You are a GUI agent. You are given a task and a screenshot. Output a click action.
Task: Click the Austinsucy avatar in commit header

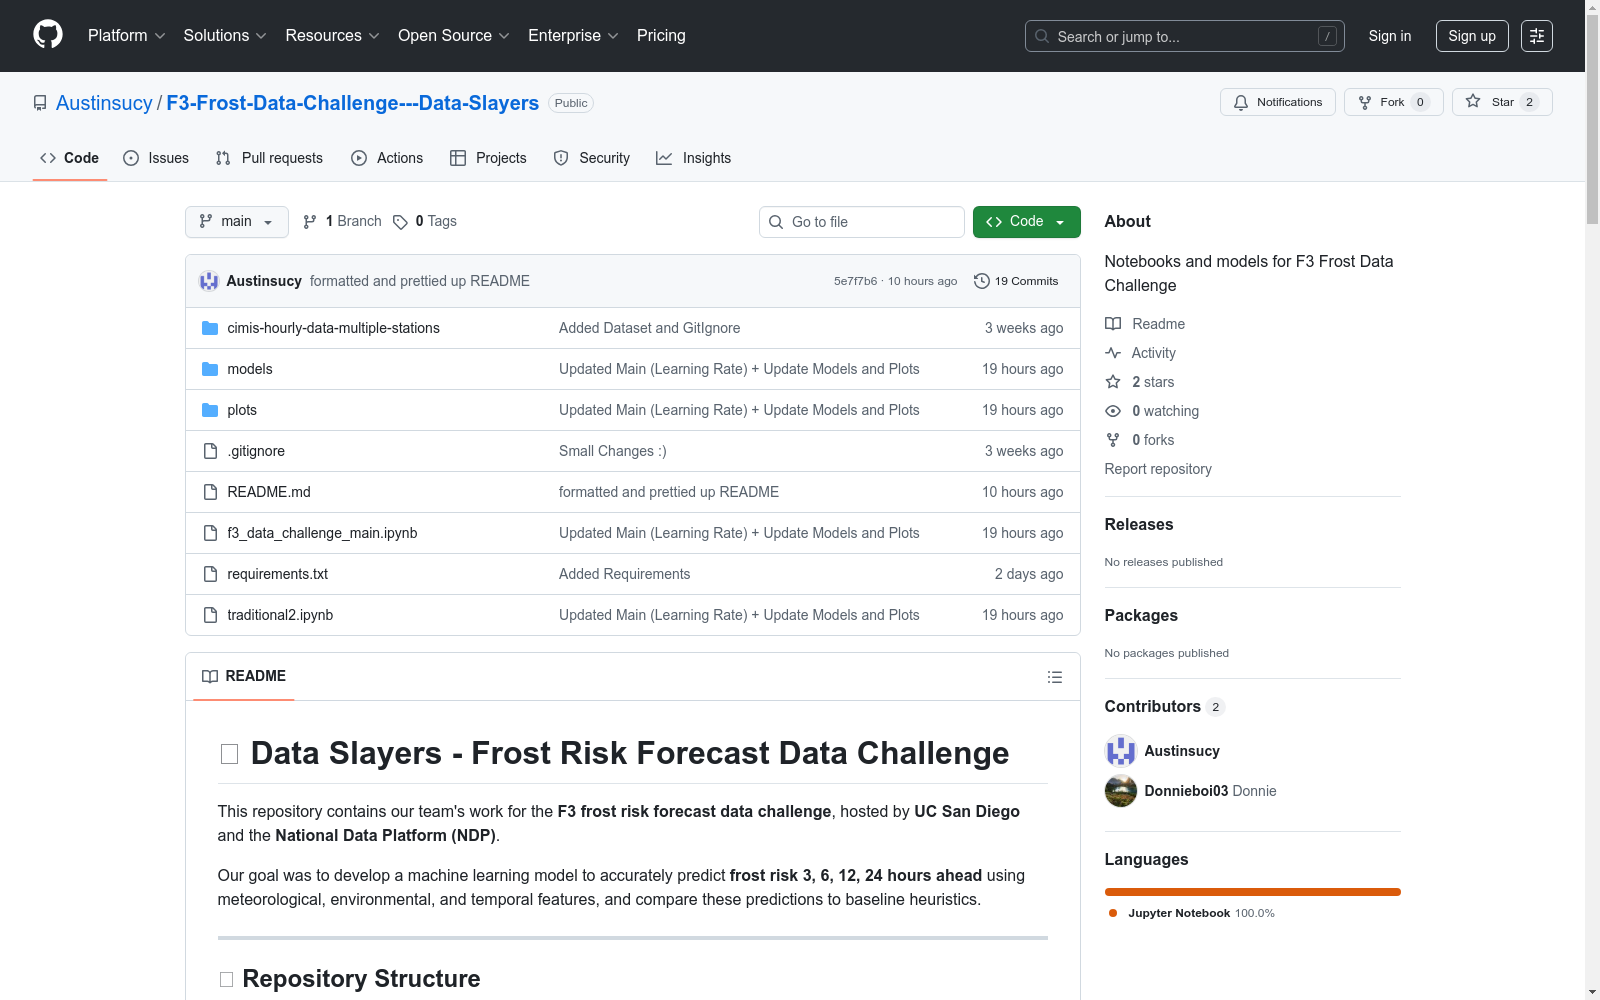coord(209,281)
